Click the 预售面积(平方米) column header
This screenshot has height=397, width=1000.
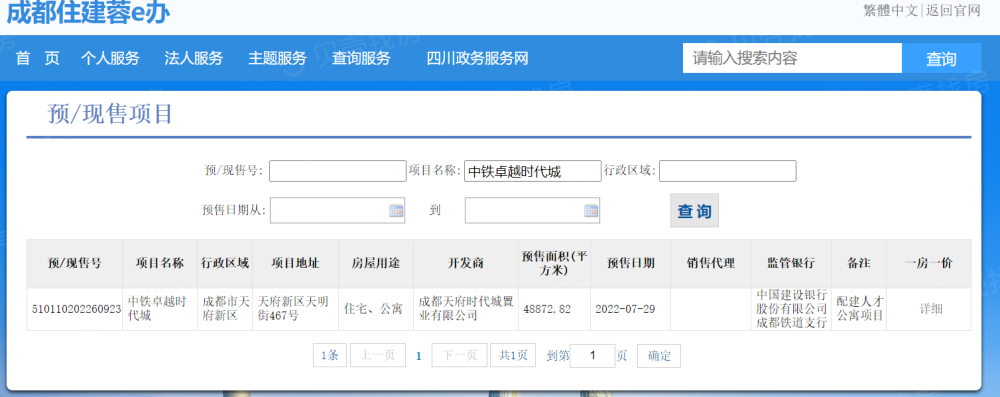click(x=555, y=264)
